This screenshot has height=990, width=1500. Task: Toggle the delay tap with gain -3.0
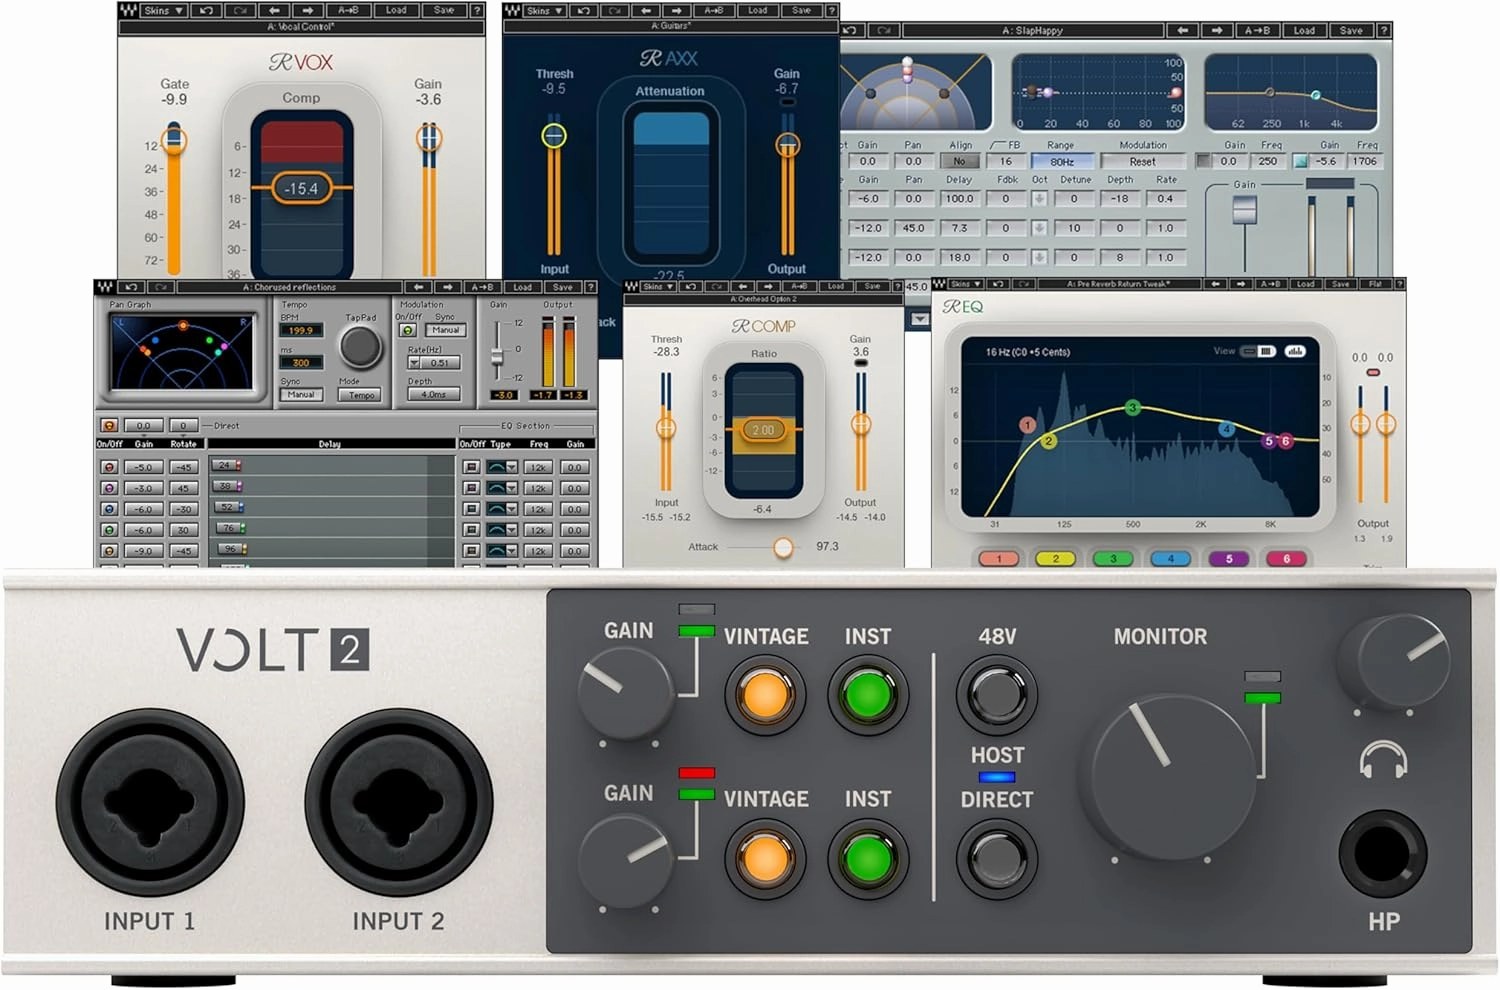pyautogui.click(x=109, y=488)
